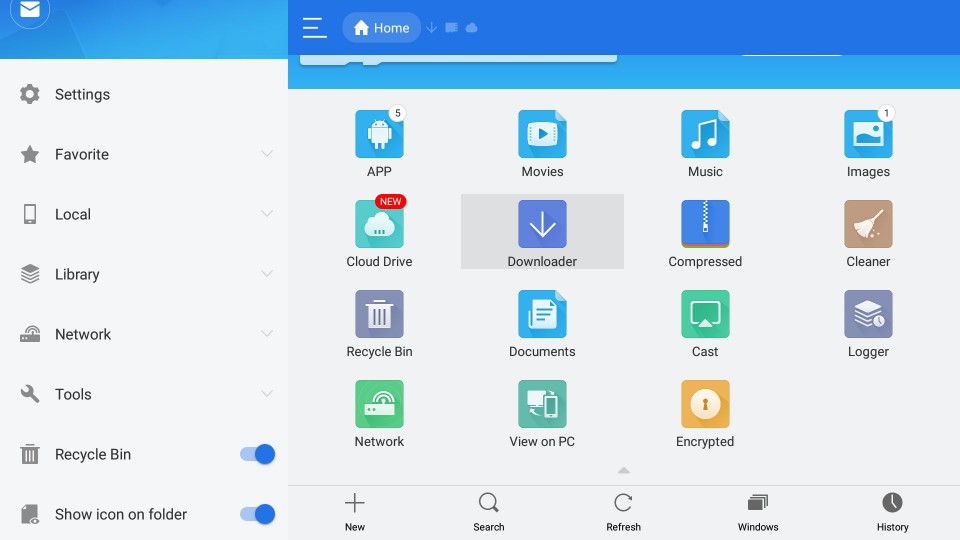Screen dimensions: 960x540
Task: Open the Encrypted files tool
Action: pos(705,404)
